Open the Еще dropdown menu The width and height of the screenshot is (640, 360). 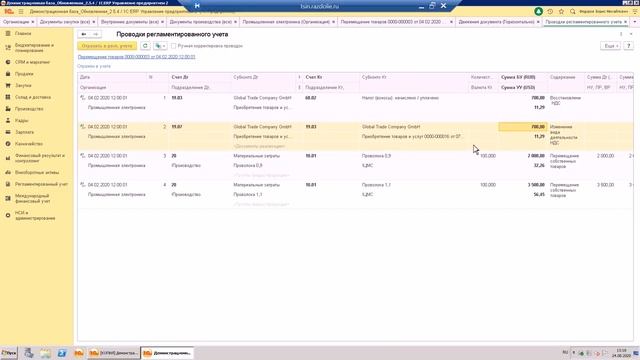[x=611, y=46]
